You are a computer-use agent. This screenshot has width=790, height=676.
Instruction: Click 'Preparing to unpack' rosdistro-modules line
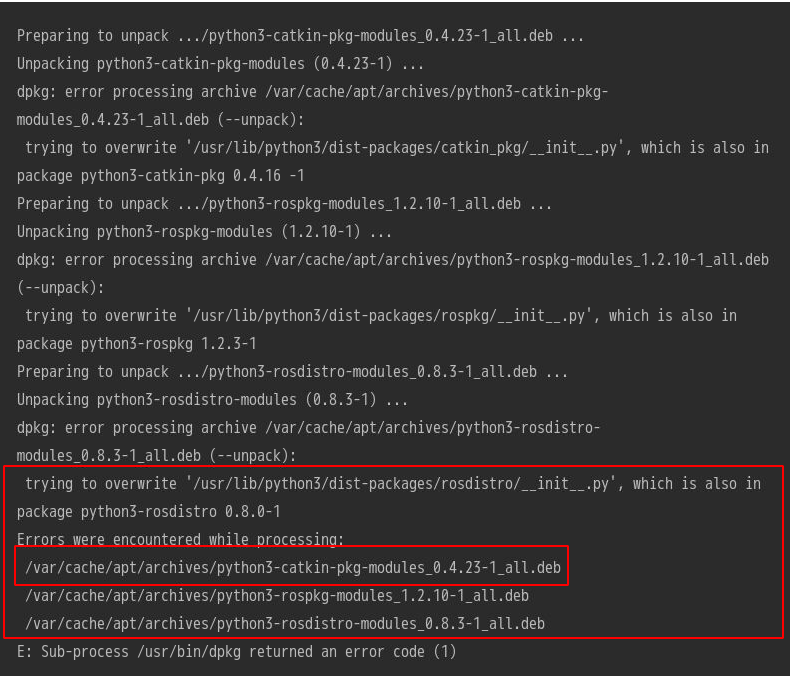[292, 372]
